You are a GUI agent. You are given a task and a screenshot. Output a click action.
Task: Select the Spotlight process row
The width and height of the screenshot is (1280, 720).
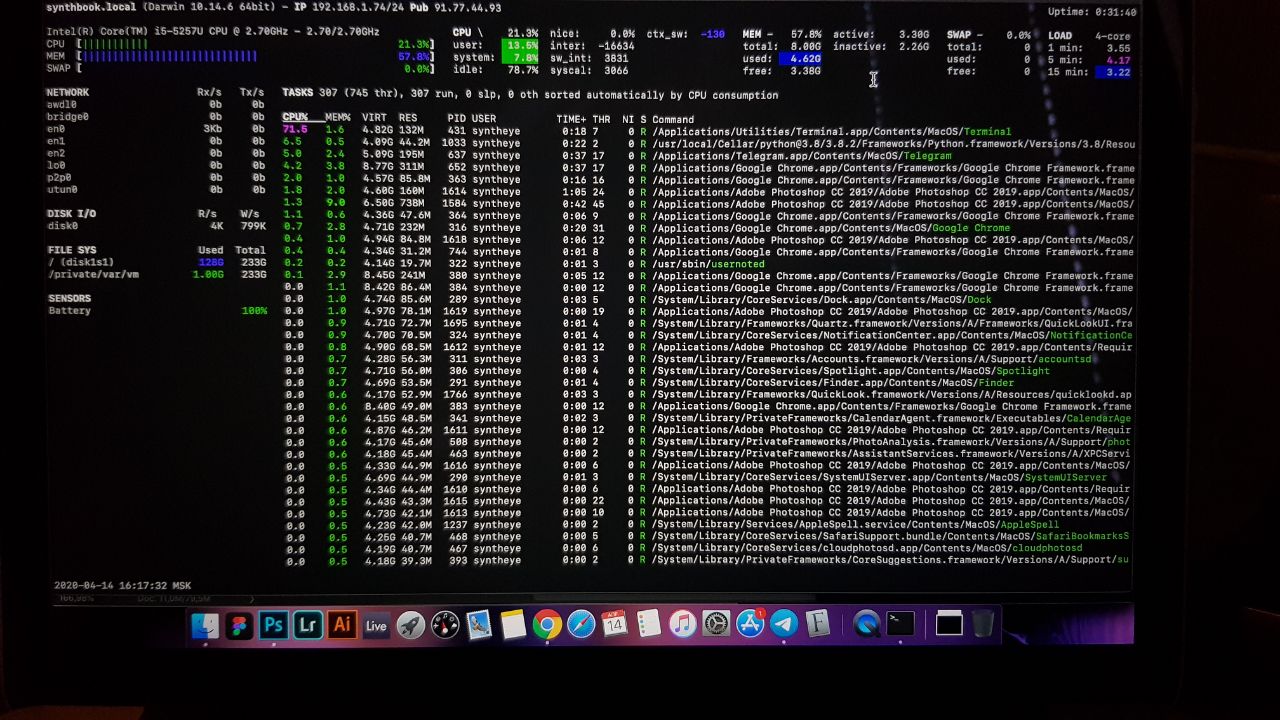coord(708,371)
